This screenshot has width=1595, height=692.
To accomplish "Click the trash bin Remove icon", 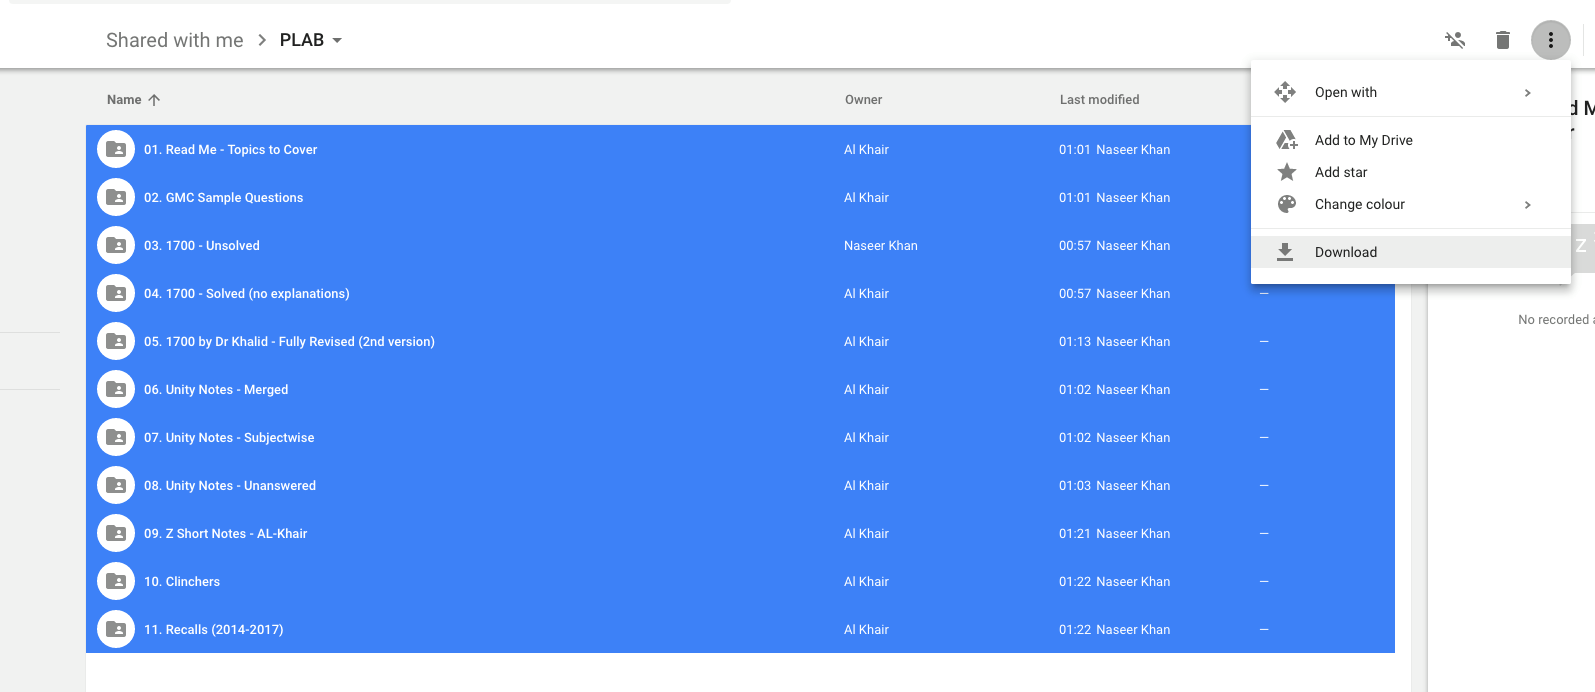I will point(1502,40).
